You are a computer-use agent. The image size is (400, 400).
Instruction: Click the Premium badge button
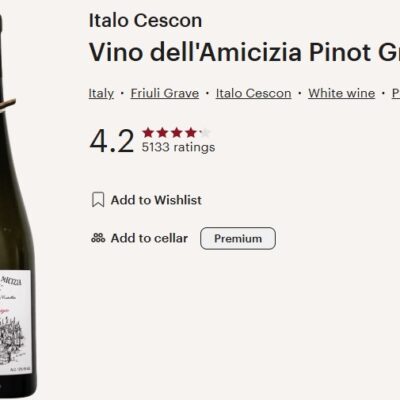238,238
